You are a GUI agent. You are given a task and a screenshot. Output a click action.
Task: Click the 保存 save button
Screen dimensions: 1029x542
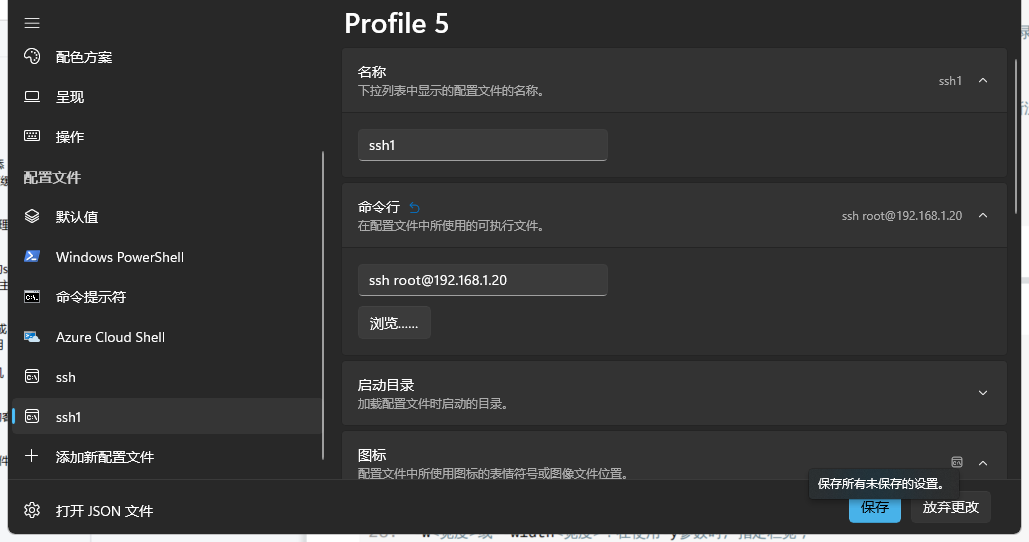(875, 507)
